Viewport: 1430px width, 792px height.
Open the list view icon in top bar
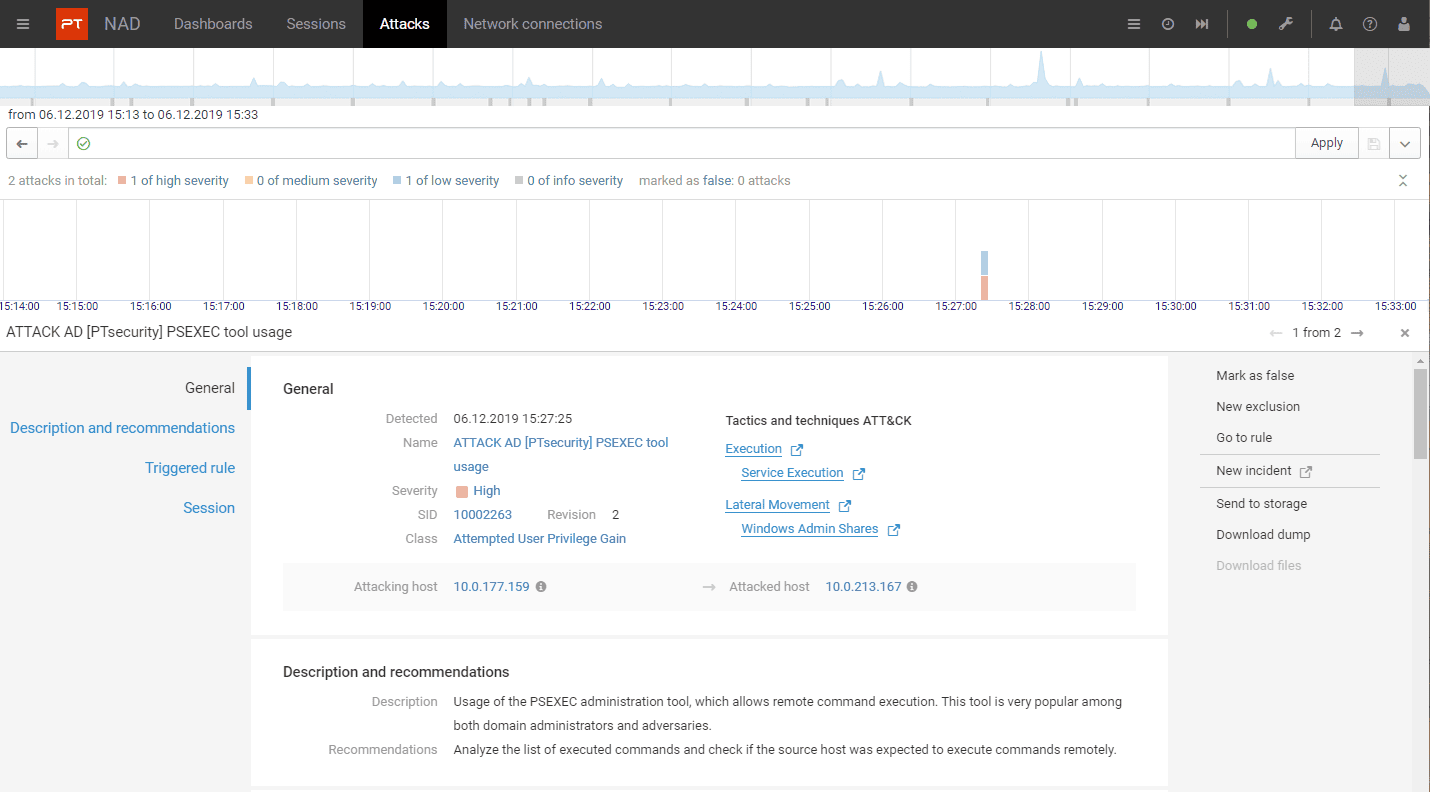point(1134,24)
